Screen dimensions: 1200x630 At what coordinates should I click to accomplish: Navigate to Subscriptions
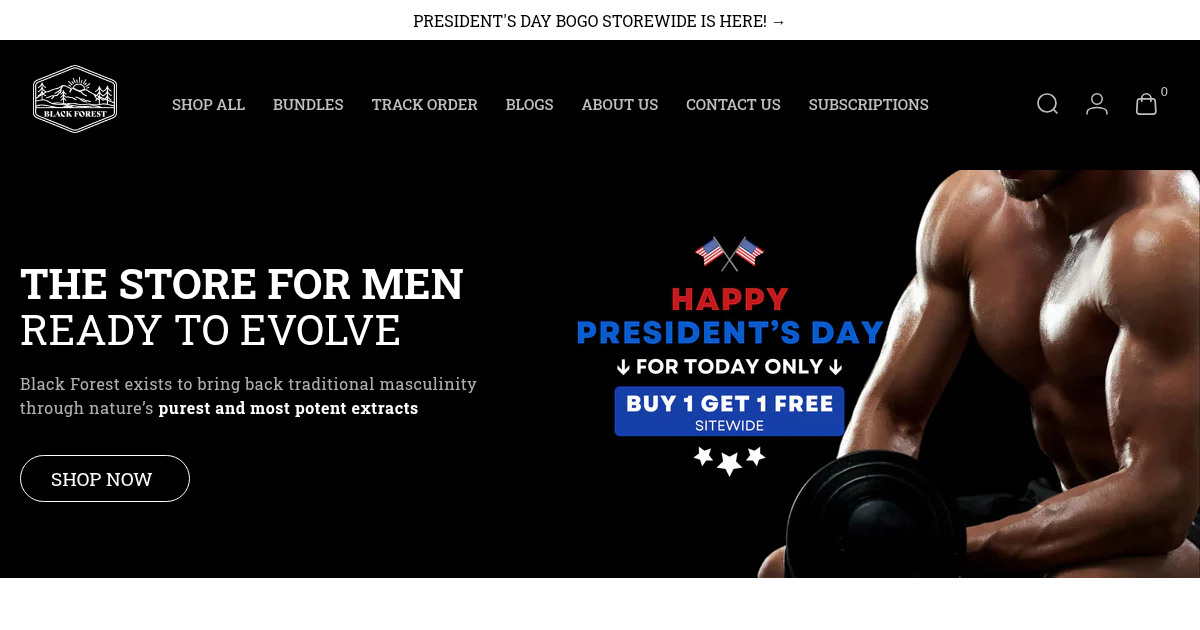[x=869, y=104]
